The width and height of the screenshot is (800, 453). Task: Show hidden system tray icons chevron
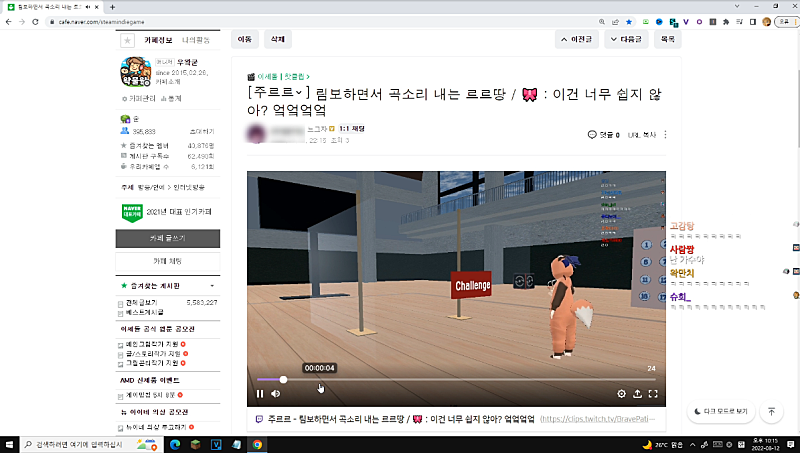692,445
